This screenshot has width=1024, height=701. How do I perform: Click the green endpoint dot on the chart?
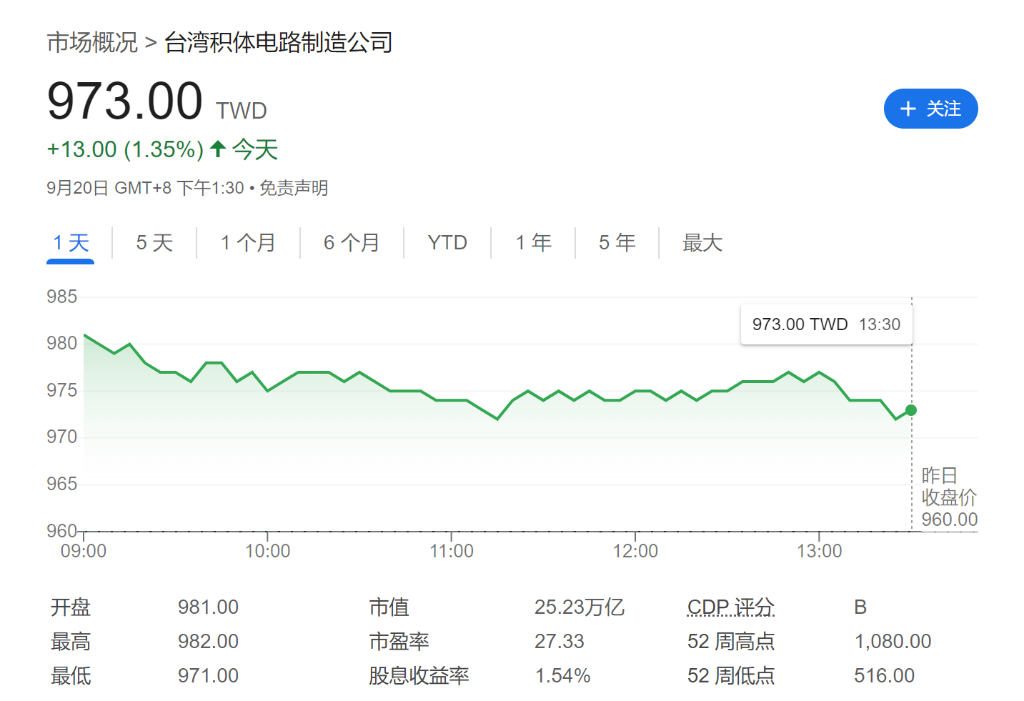[x=911, y=410]
